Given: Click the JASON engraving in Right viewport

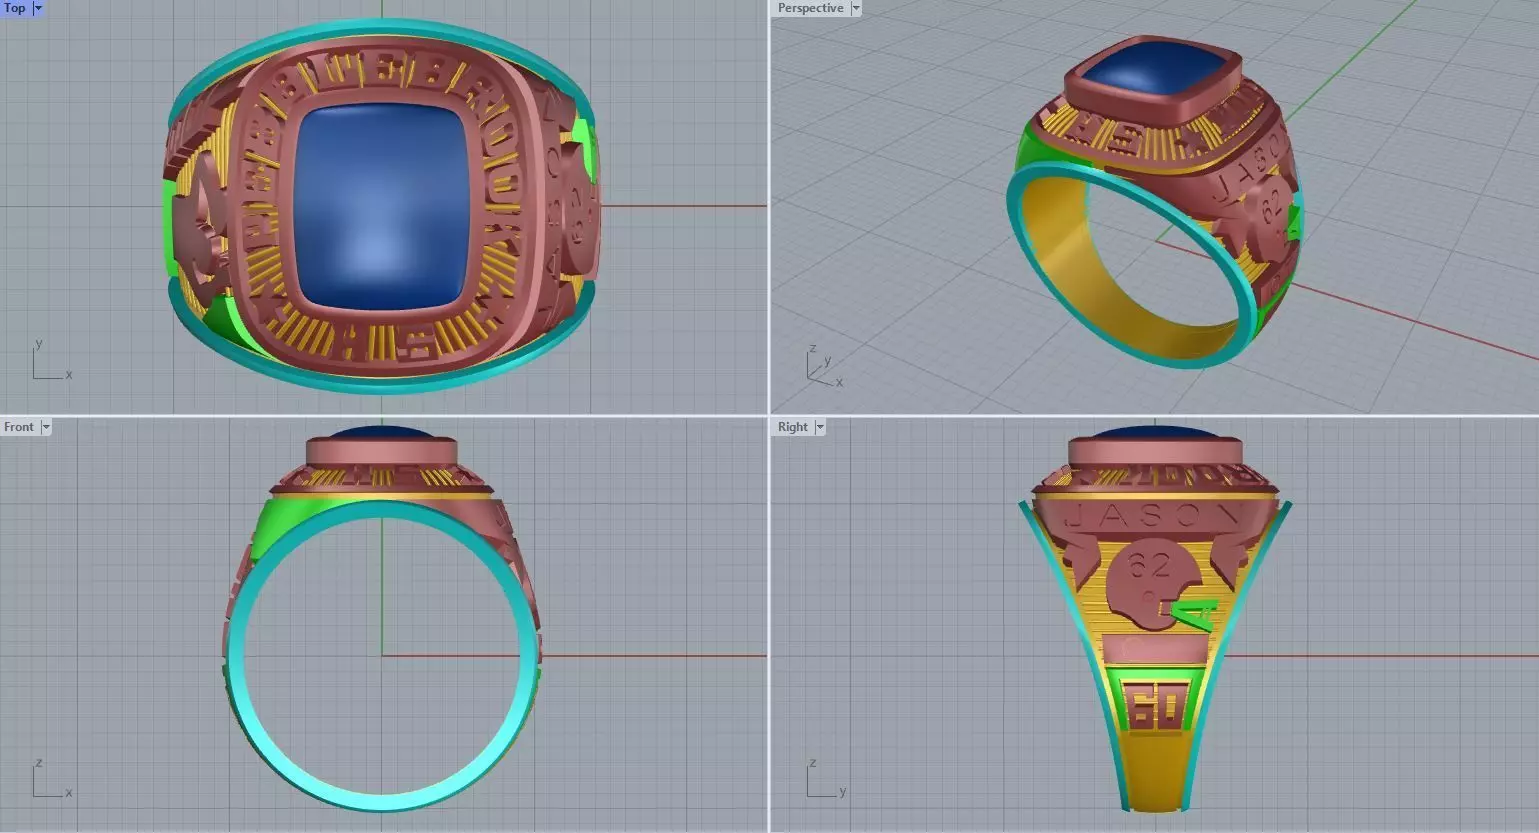Looking at the screenshot, I should (x=1154, y=517).
